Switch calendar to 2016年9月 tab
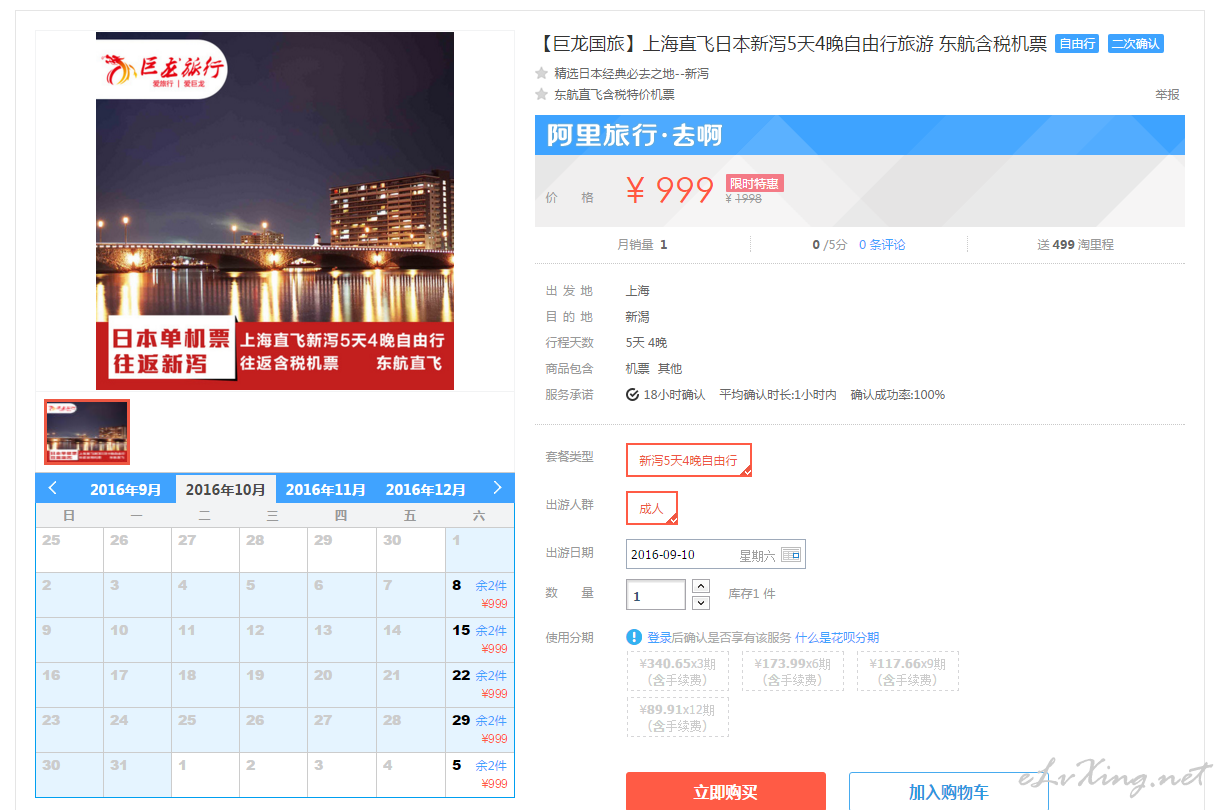The width and height of the screenshot is (1223, 810). coord(126,489)
